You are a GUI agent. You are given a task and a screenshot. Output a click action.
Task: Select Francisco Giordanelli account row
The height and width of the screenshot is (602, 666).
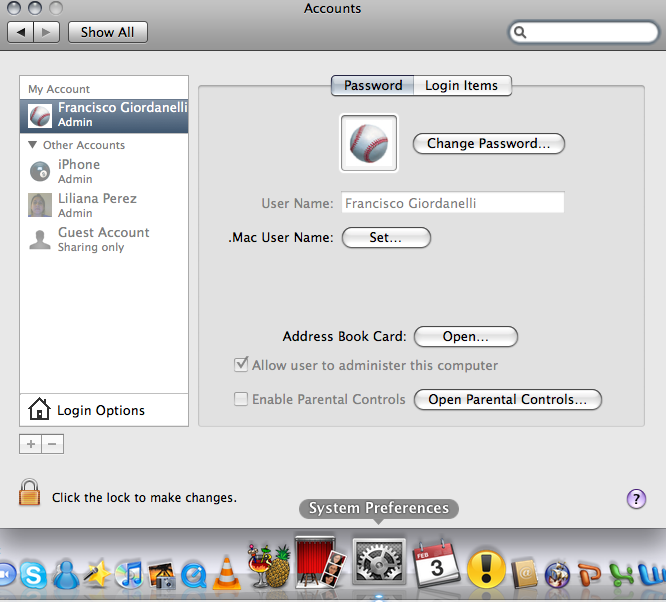[x=104, y=116]
